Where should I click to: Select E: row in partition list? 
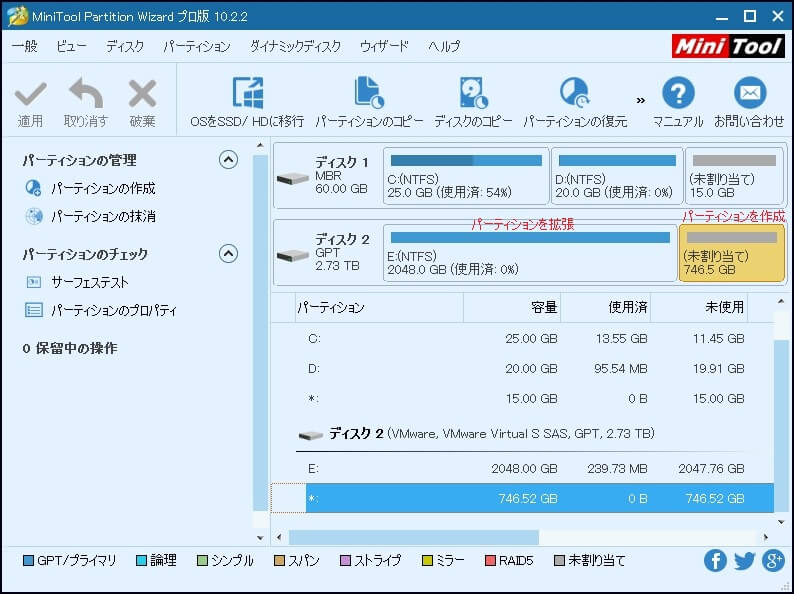pyautogui.click(x=523, y=468)
